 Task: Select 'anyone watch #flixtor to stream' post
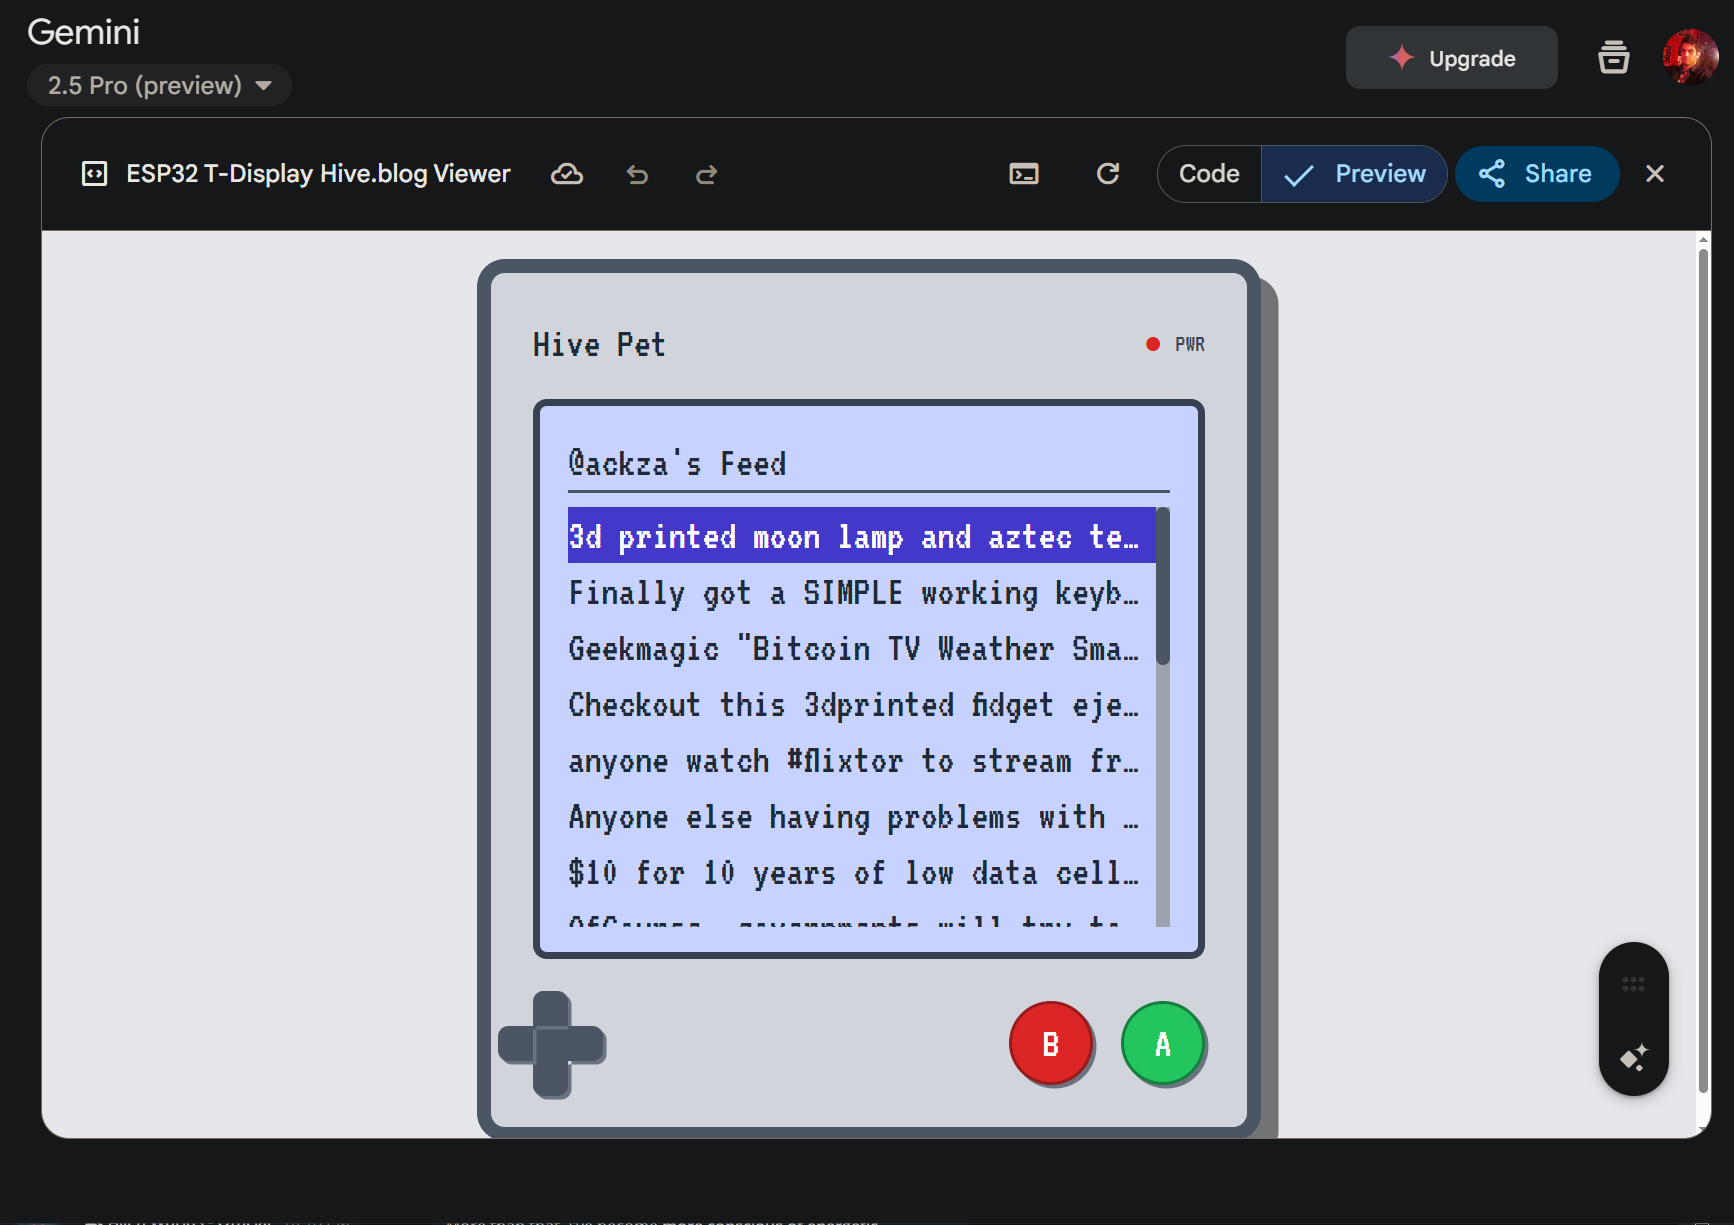[861, 760]
